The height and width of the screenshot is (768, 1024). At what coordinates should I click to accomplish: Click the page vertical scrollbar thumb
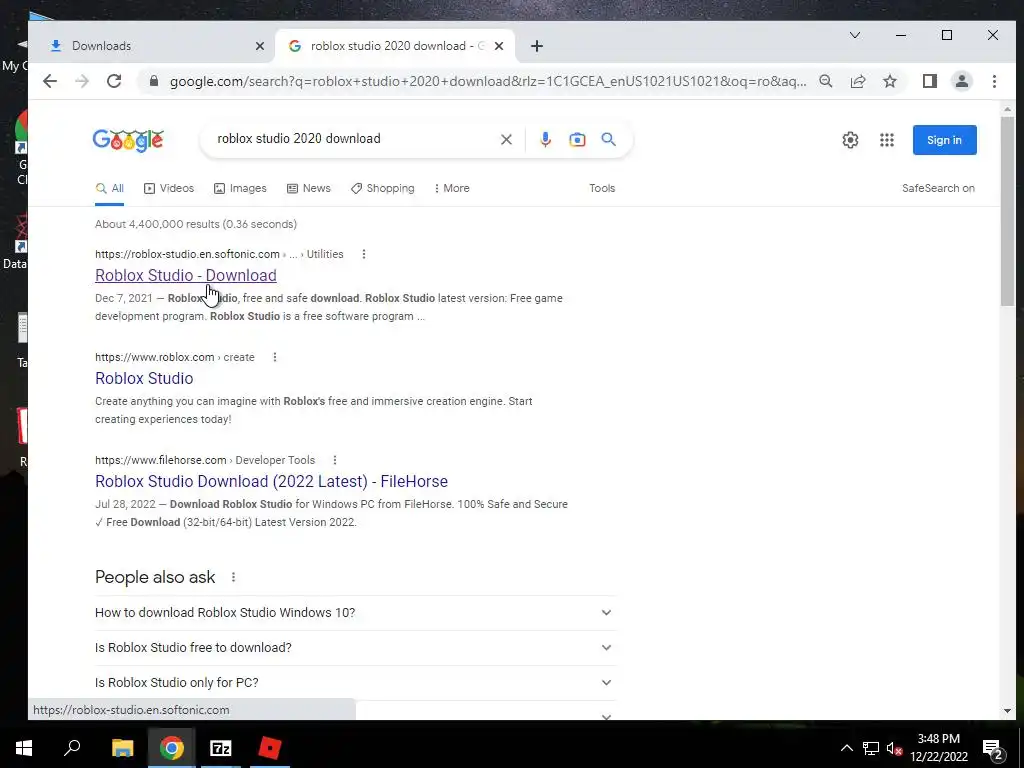1007,211
